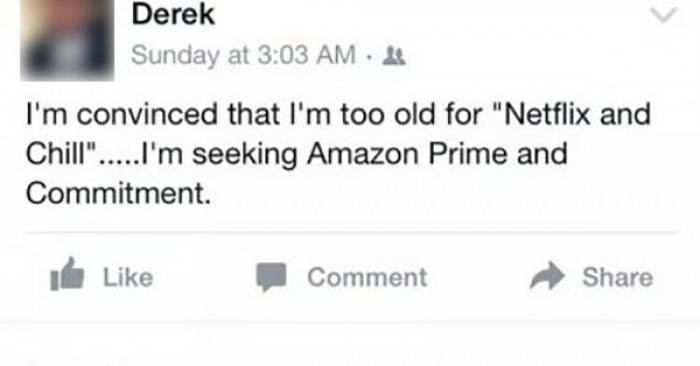Click the dot separator after 3:03 AM
The image size is (700, 366).
point(369,57)
